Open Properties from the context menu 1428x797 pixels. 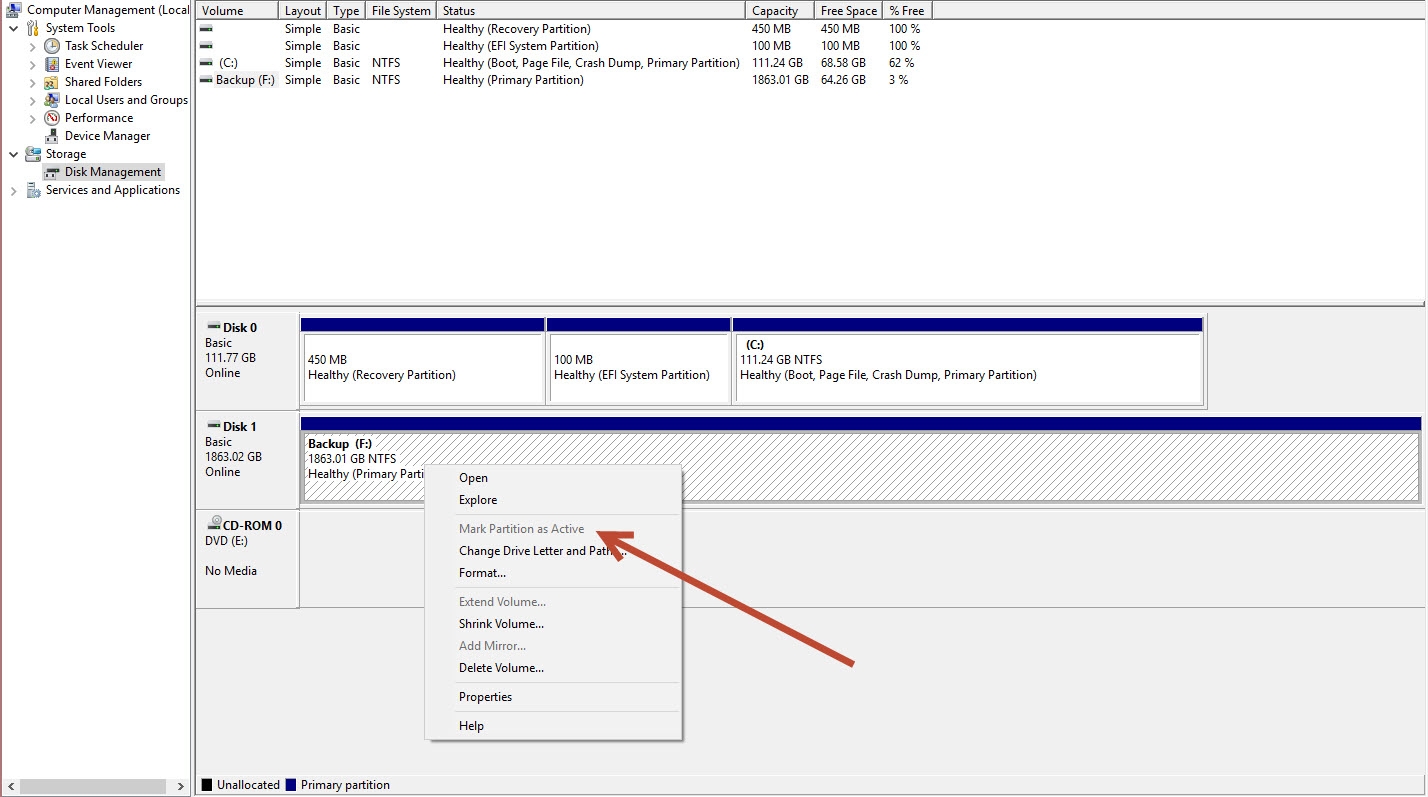pos(485,697)
